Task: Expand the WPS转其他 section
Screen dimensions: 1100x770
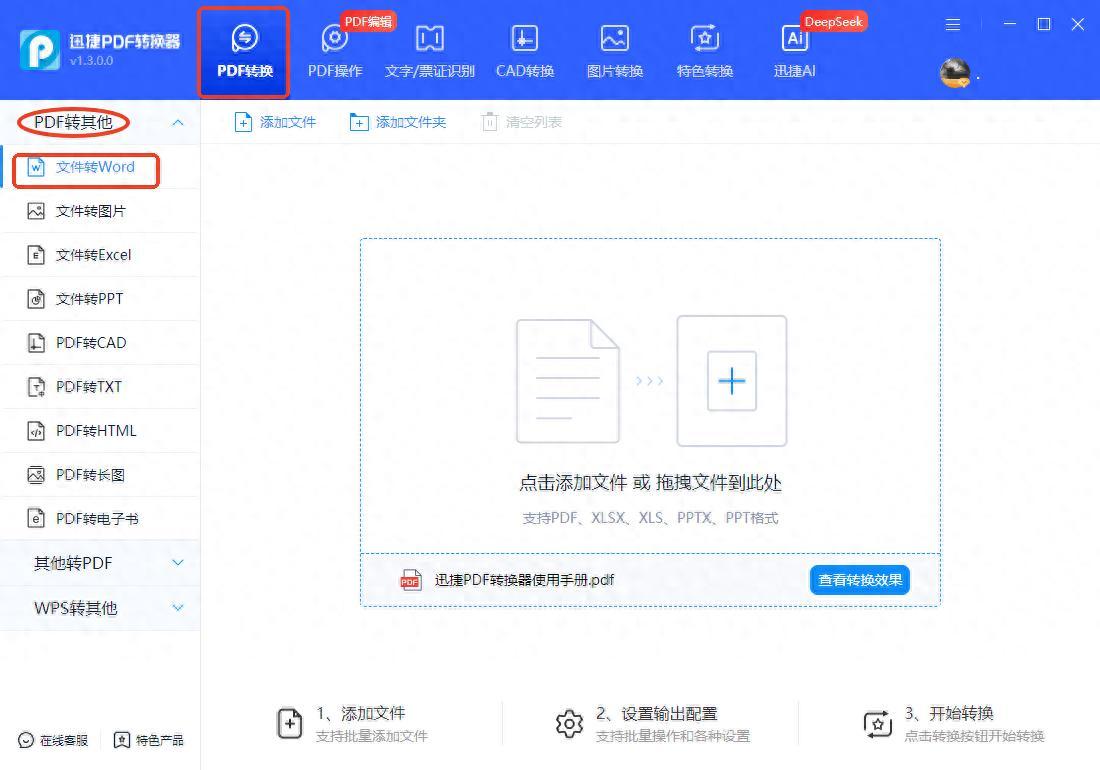Action: [x=178, y=607]
